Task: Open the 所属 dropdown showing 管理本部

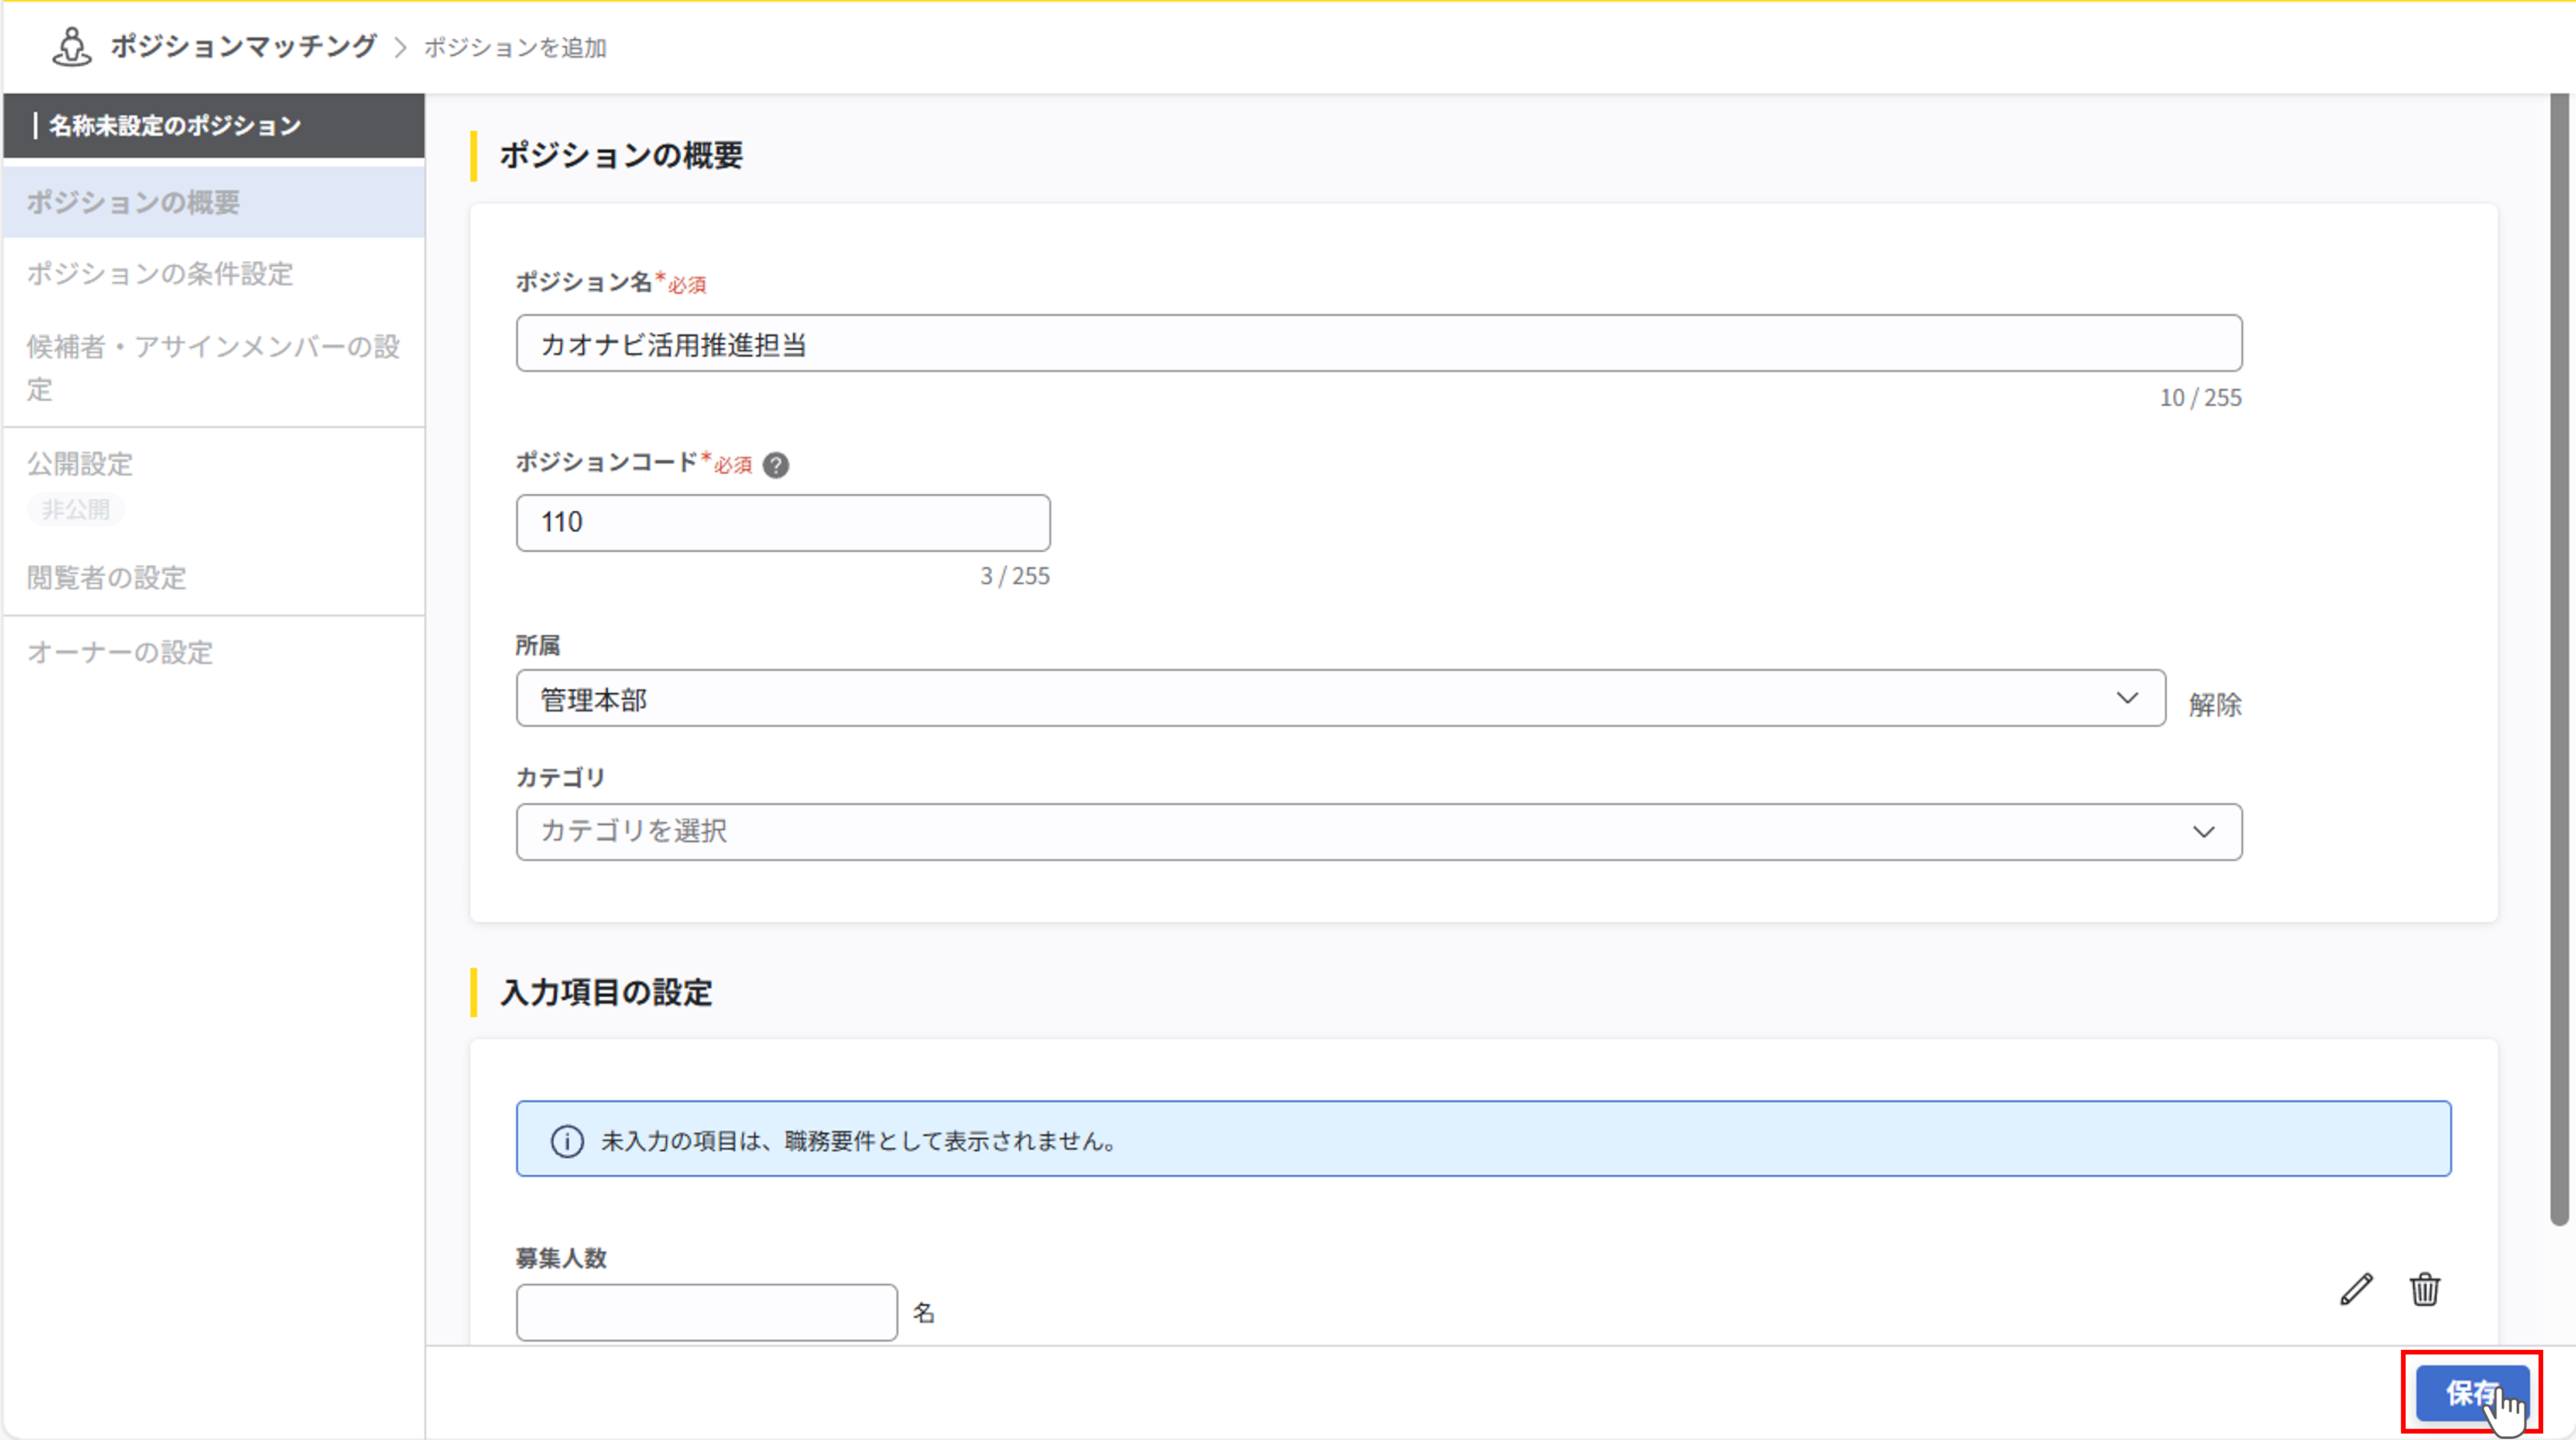Action: point(1300,698)
